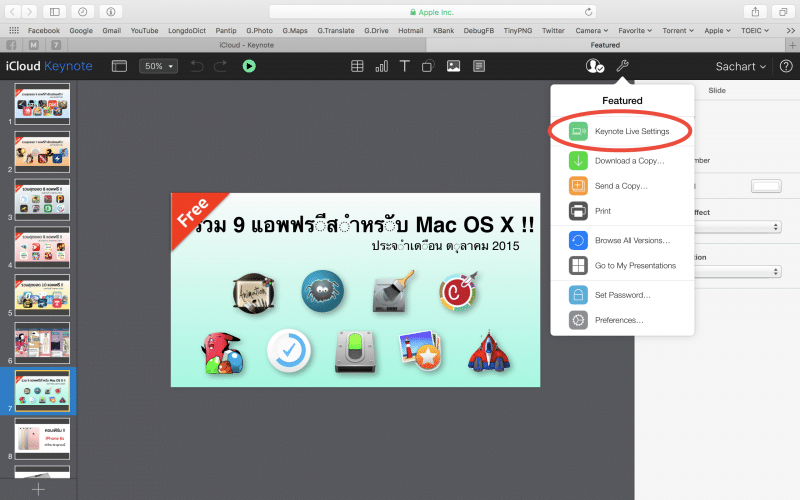This screenshot has width=800, height=500.
Task: Choose Set Password… from menu
Action: (622, 295)
